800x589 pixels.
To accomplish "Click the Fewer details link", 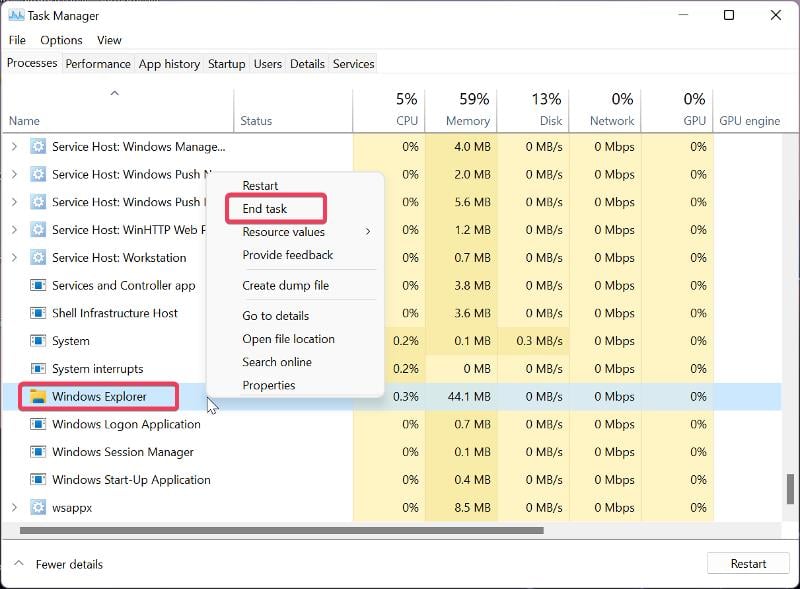I will coord(69,564).
